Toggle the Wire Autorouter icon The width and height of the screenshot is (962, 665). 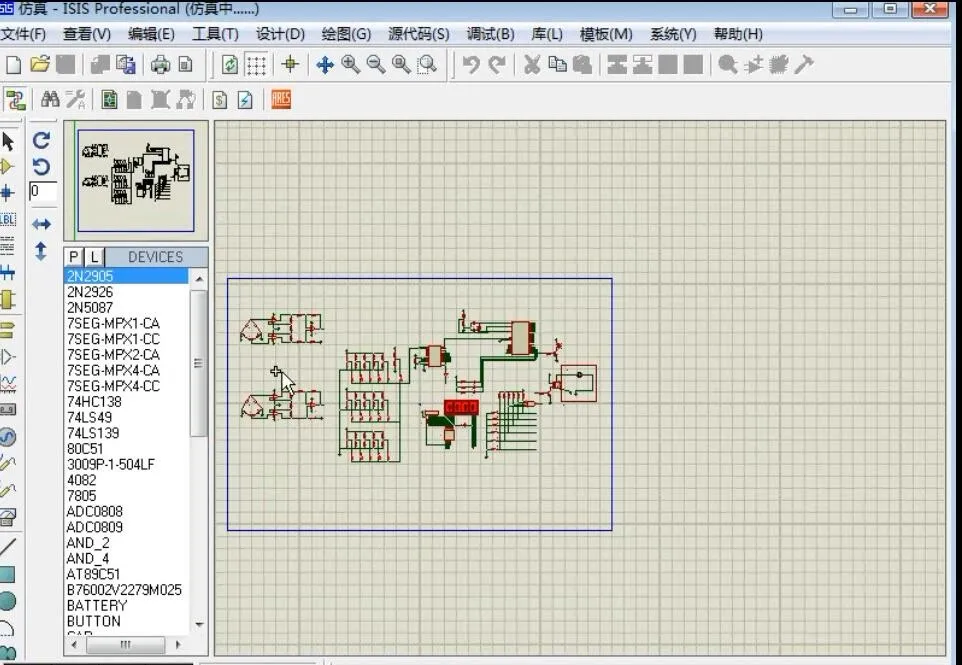15,99
